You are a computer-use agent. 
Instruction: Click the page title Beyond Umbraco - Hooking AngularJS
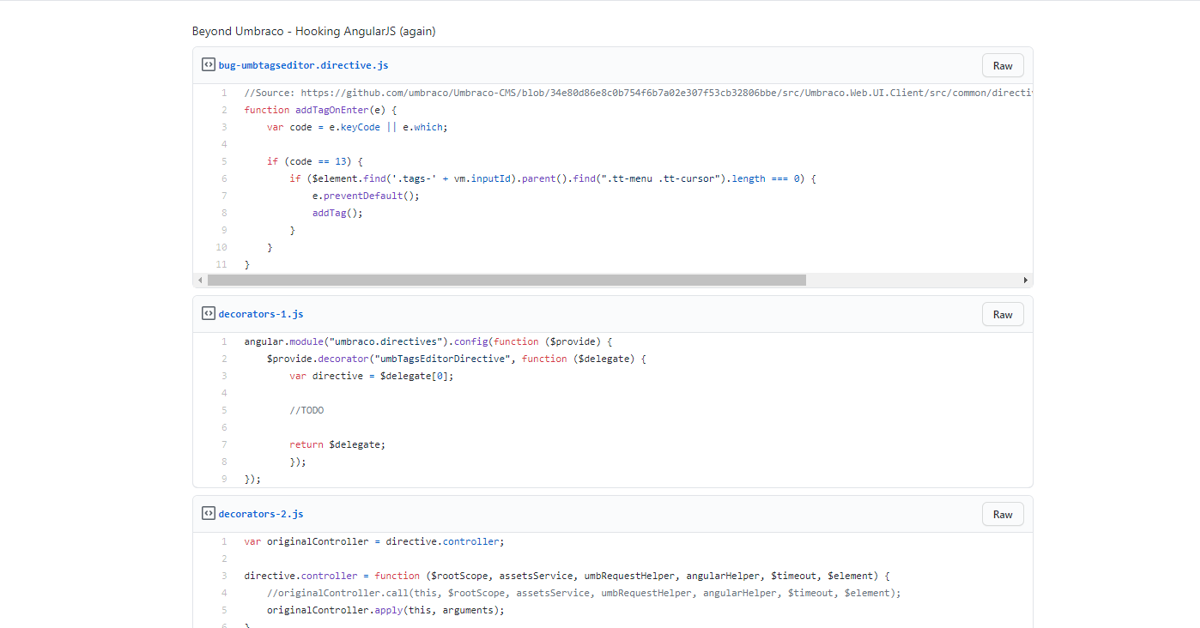pos(313,31)
